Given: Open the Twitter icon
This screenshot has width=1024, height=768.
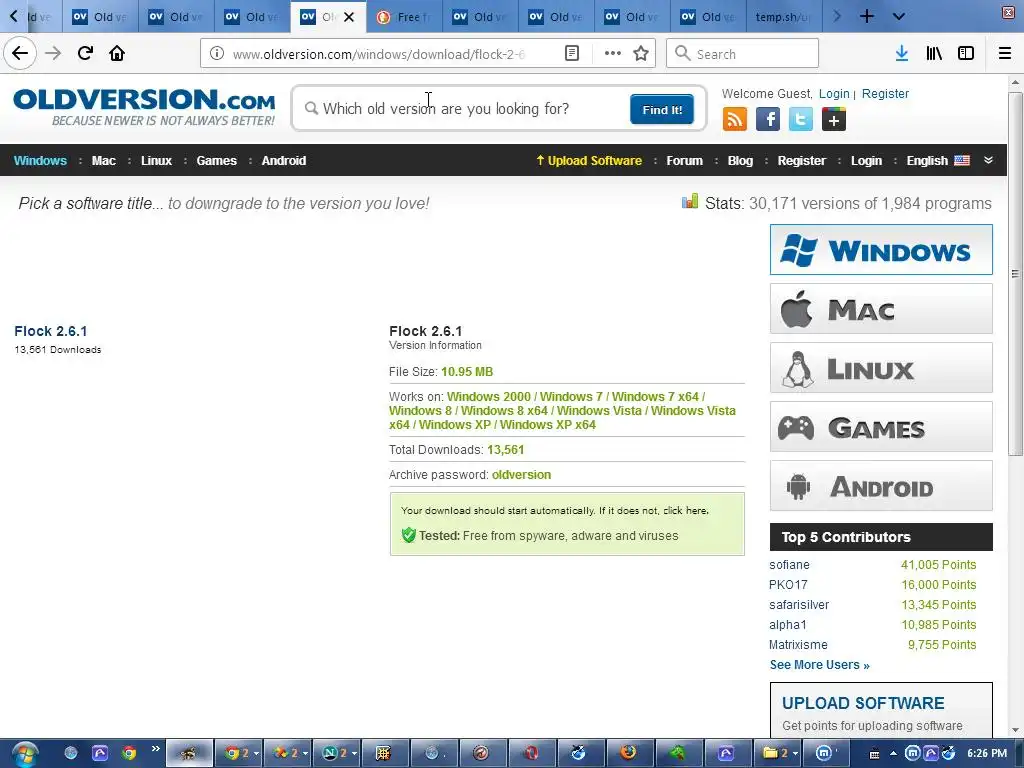Looking at the screenshot, I should coord(801,120).
